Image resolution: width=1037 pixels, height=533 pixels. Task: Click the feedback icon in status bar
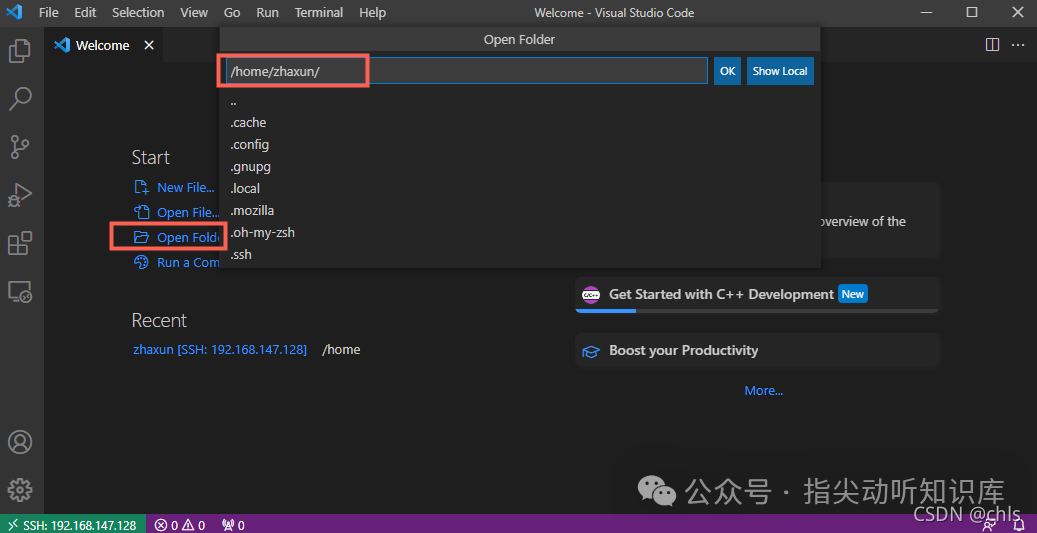[x=989, y=525]
